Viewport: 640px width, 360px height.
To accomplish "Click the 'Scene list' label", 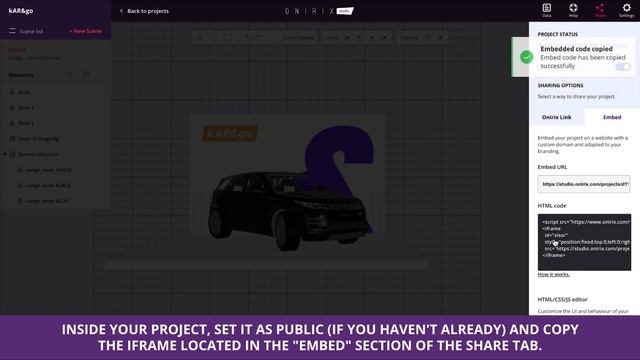I will (31, 31).
